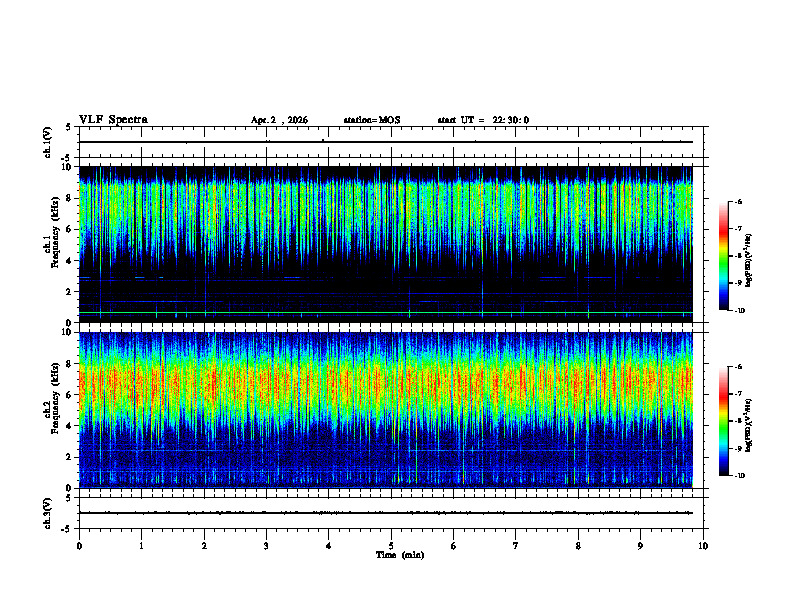Image resolution: width=792 pixels, height=612 pixels.
Task: Click the time axis tick label "1"
Action: pyautogui.click(x=141, y=546)
